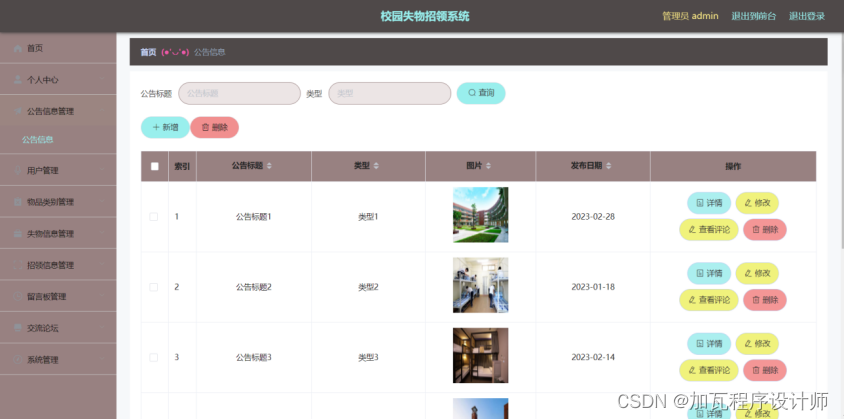Click the red 删除 button above the table
The image size is (844, 420).
214,128
